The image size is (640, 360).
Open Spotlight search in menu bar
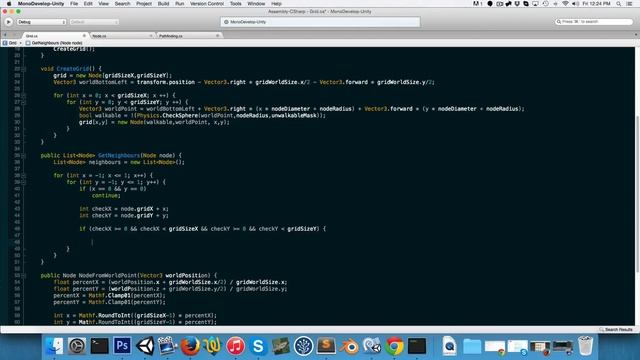tap(619, 4)
